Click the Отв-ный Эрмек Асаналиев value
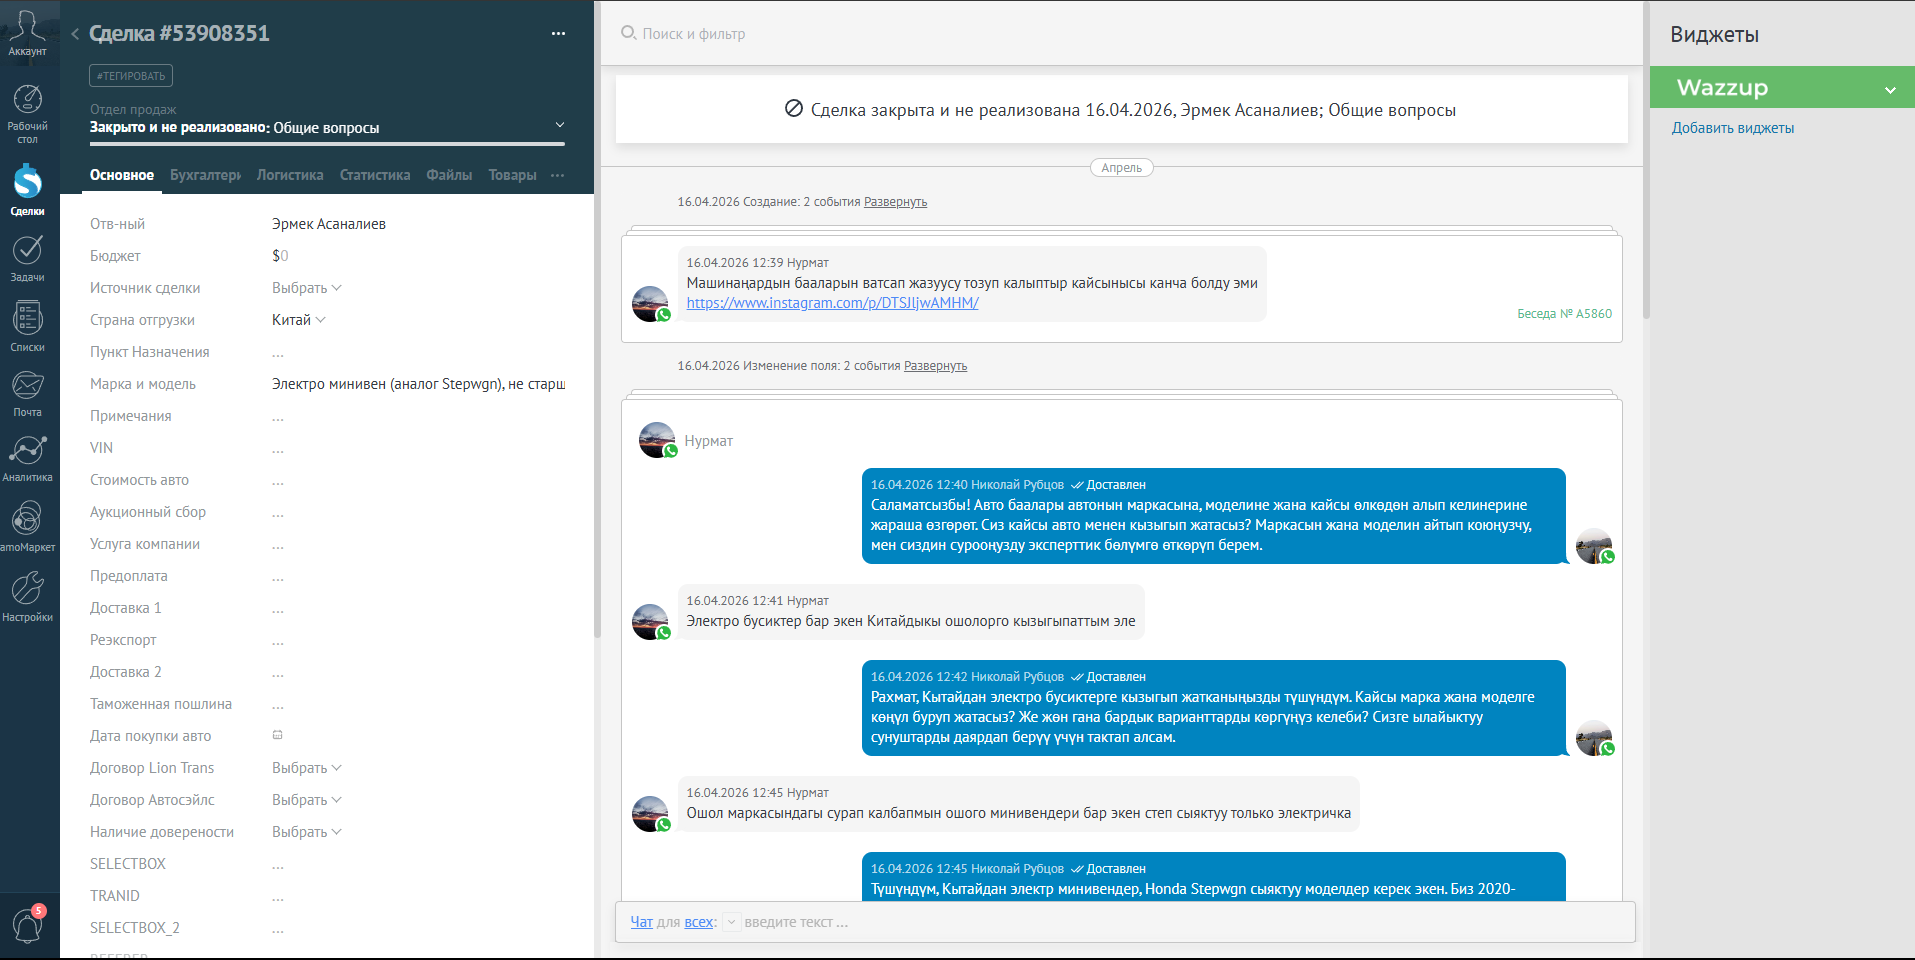 [x=329, y=224]
